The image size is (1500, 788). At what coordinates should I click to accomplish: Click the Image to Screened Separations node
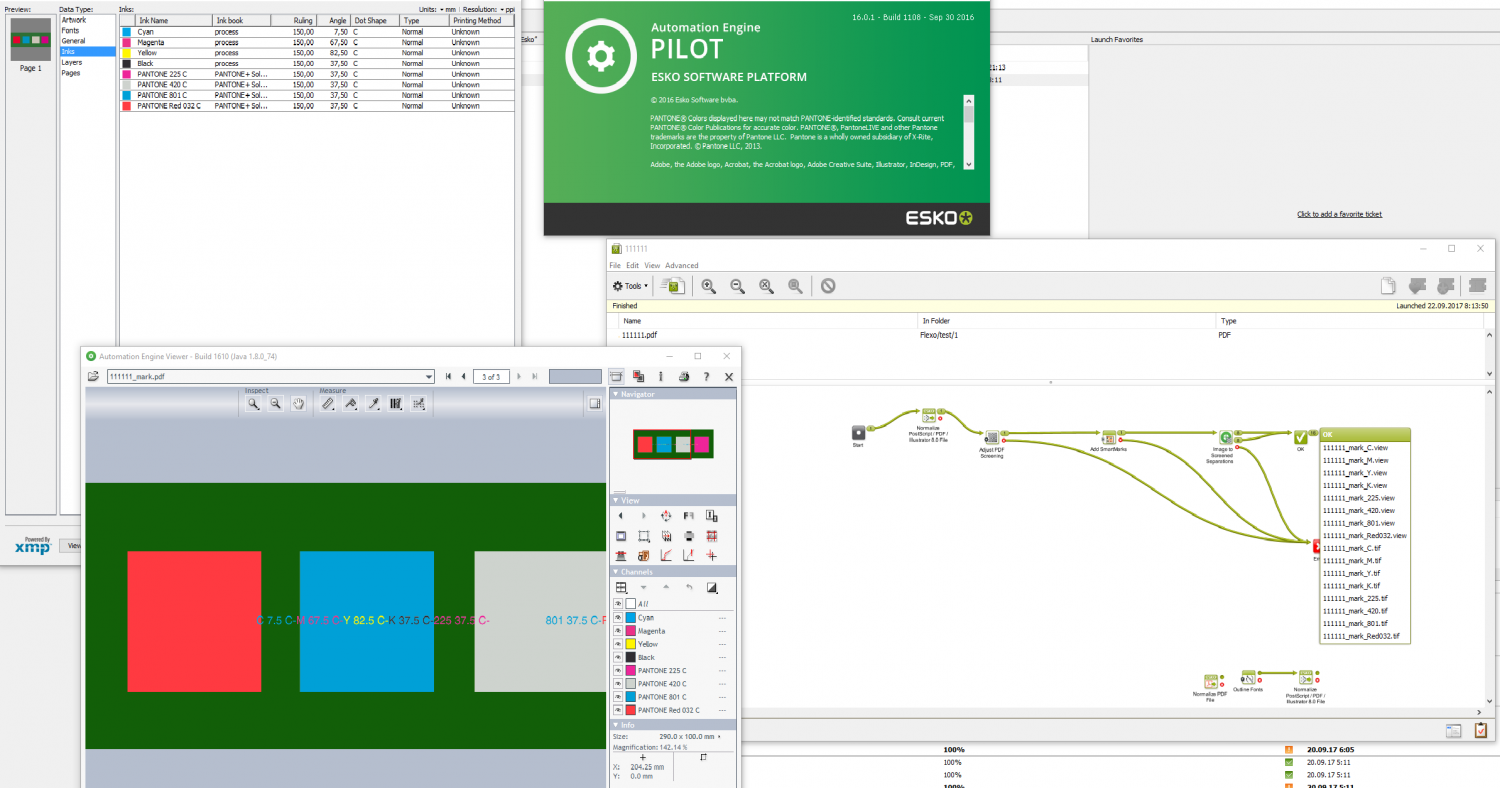(1226, 437)
